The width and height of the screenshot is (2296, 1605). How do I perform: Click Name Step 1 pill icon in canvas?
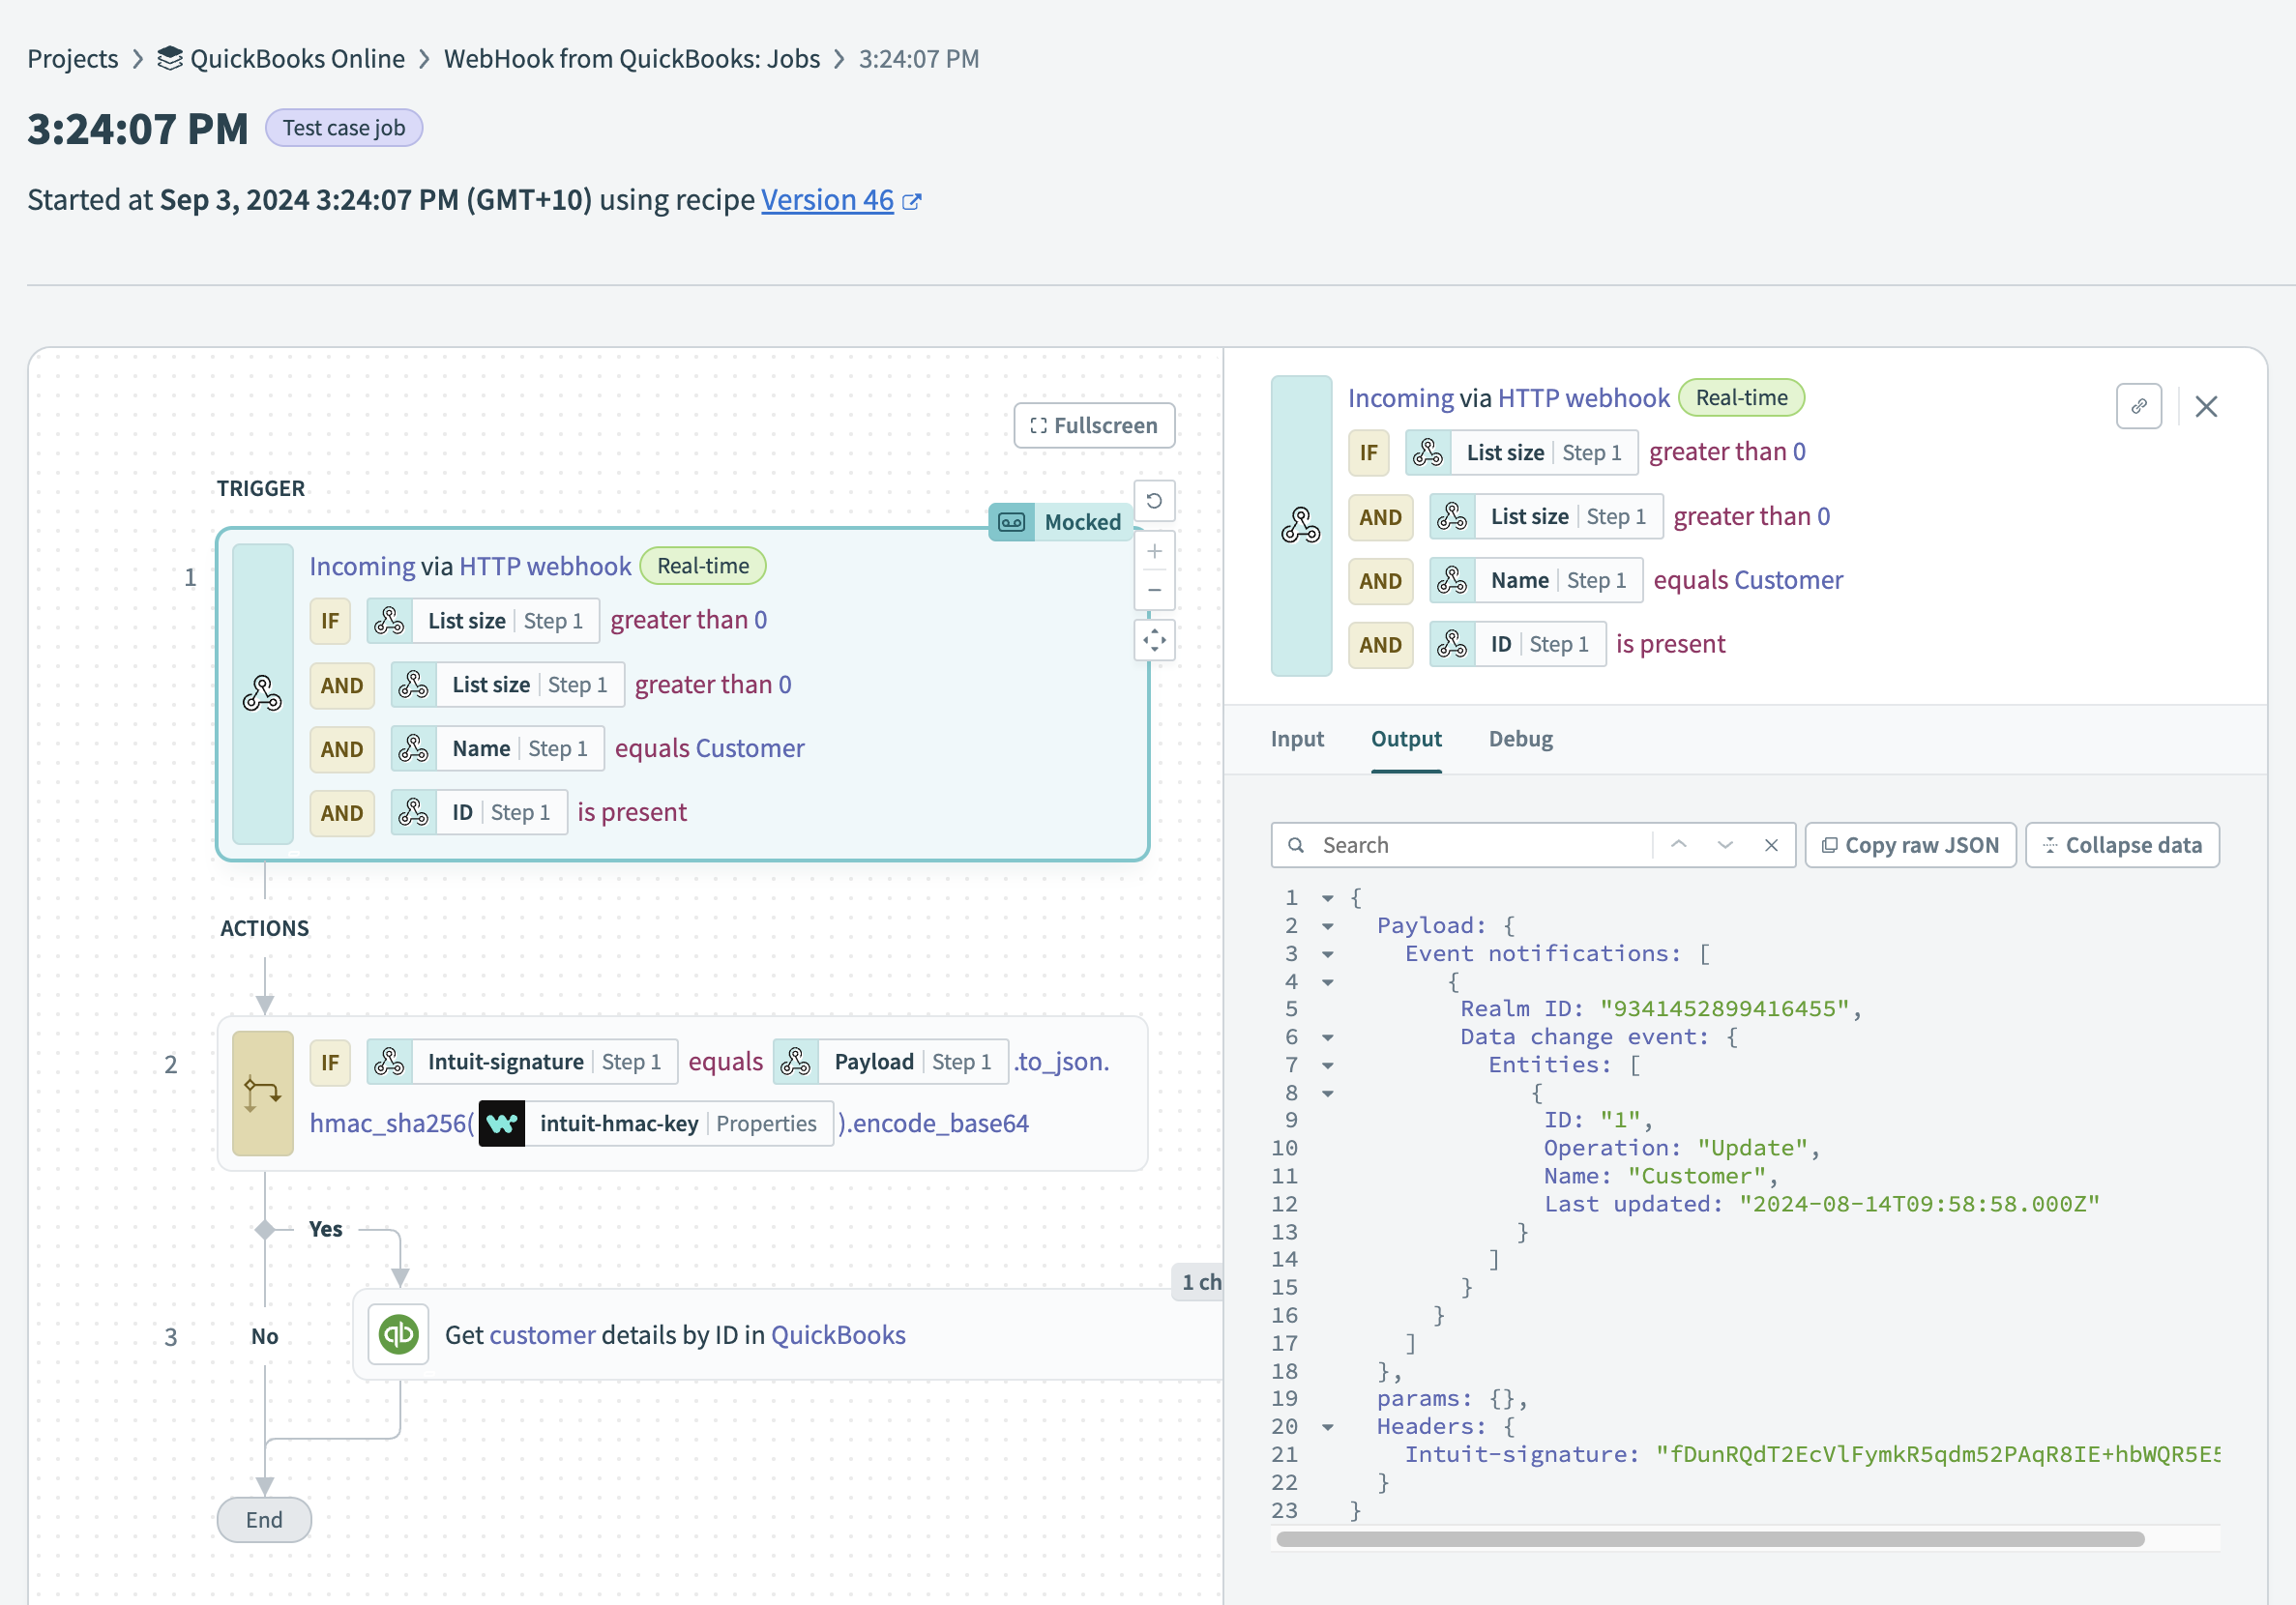(x=414, y=748)
